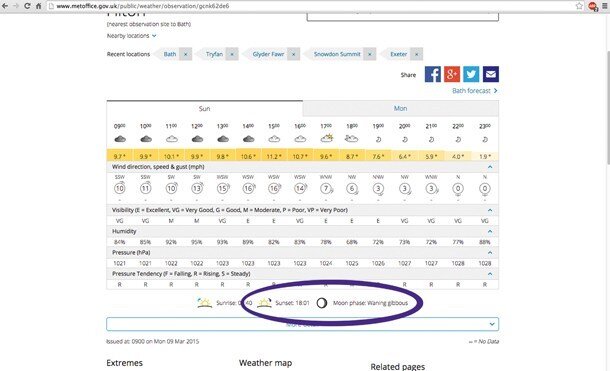Open the Bath forecast link

[475, 91]
